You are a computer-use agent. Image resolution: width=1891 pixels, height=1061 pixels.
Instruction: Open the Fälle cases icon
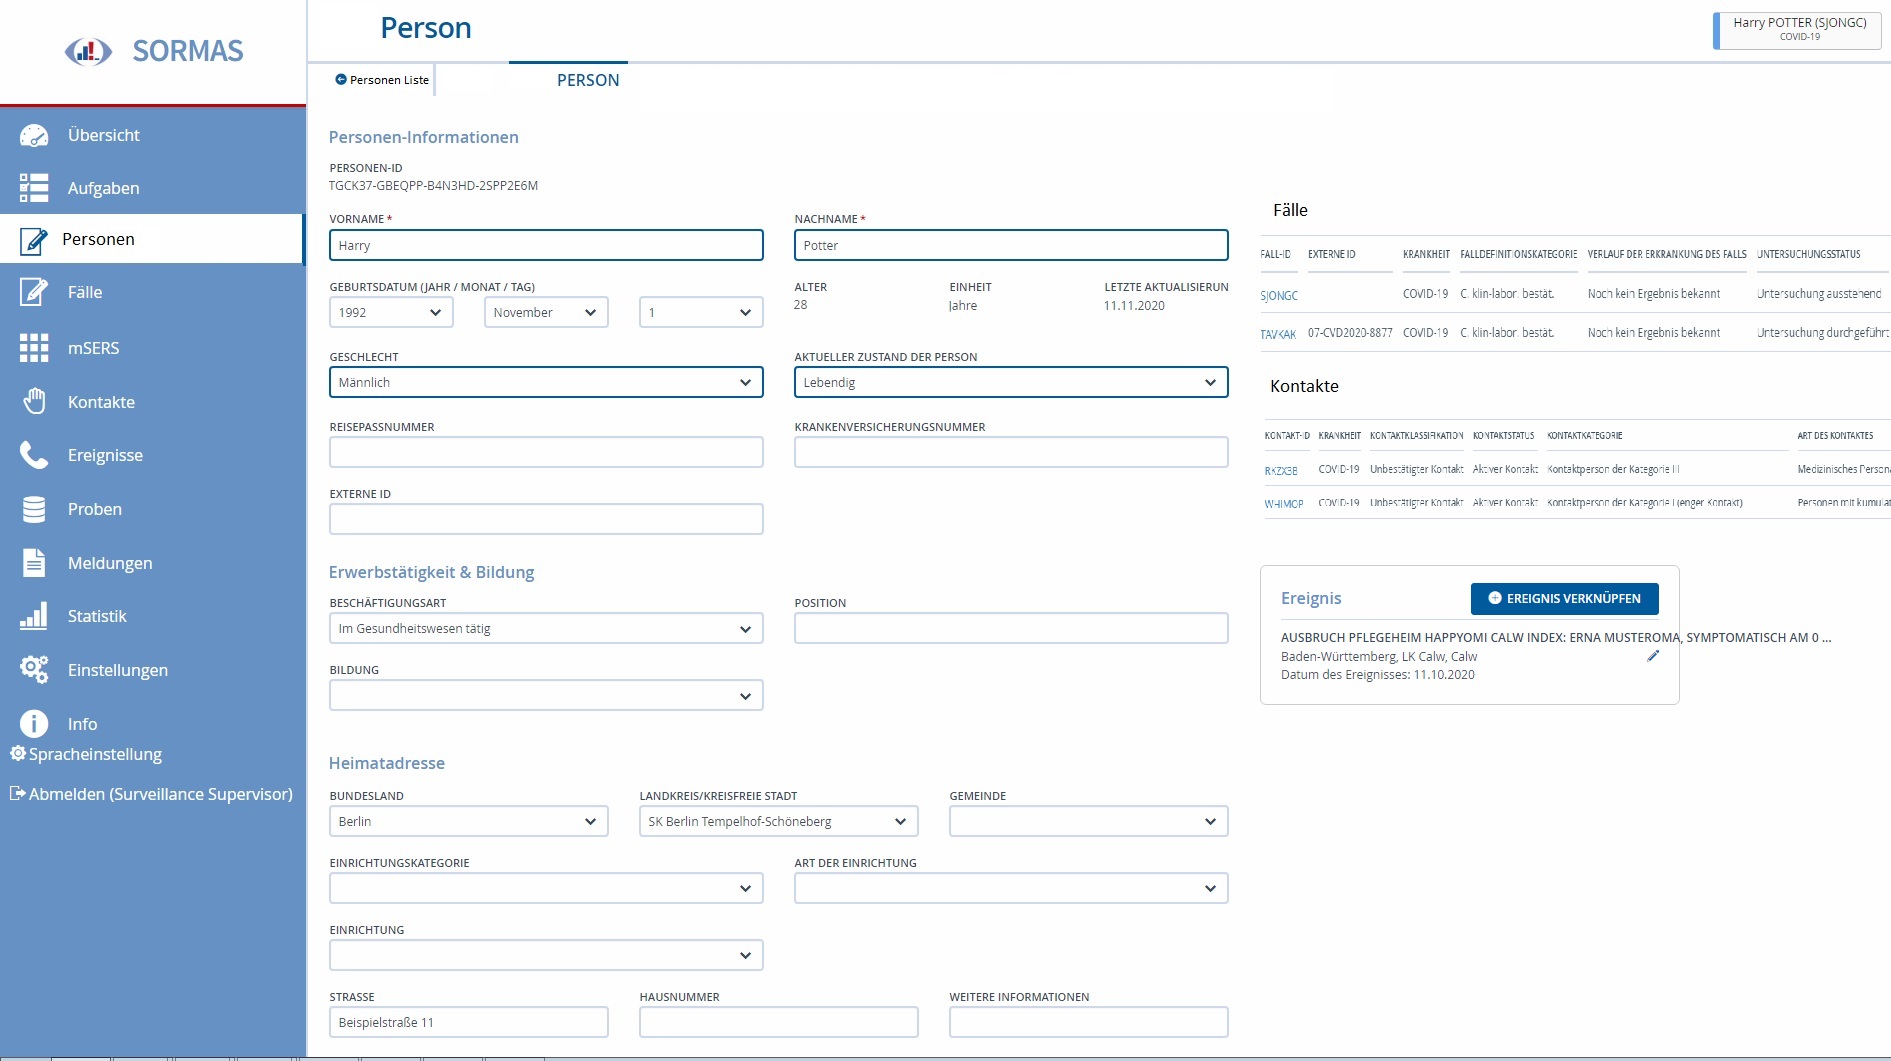pos(34,292)
